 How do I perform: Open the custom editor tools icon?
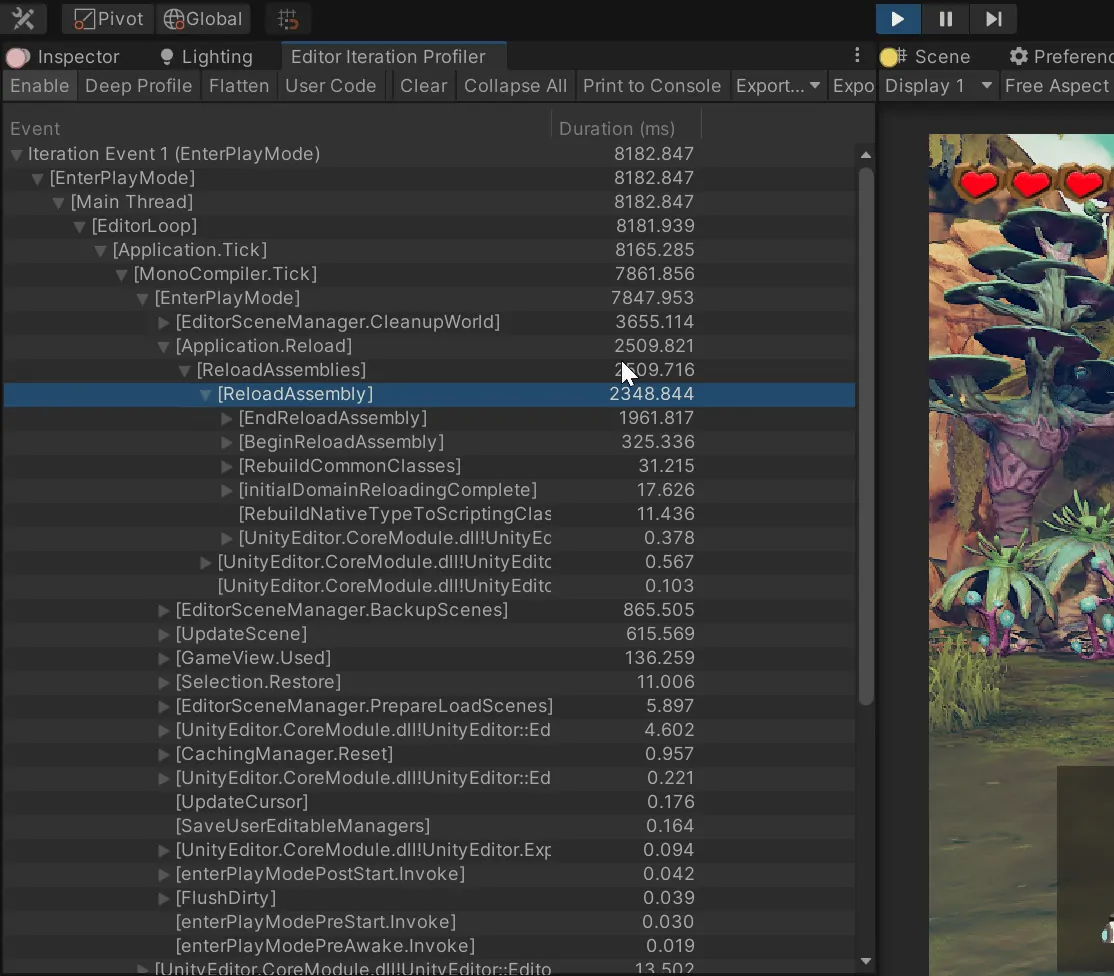(x=23, y=19)
